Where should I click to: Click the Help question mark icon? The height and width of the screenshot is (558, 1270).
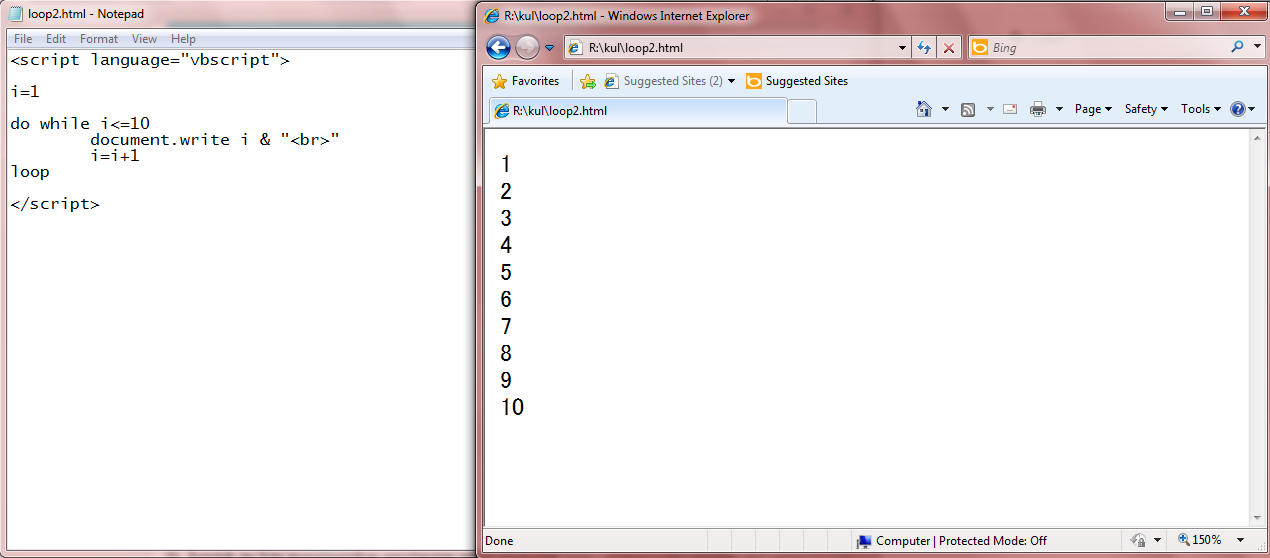(x=1238, y=109)
